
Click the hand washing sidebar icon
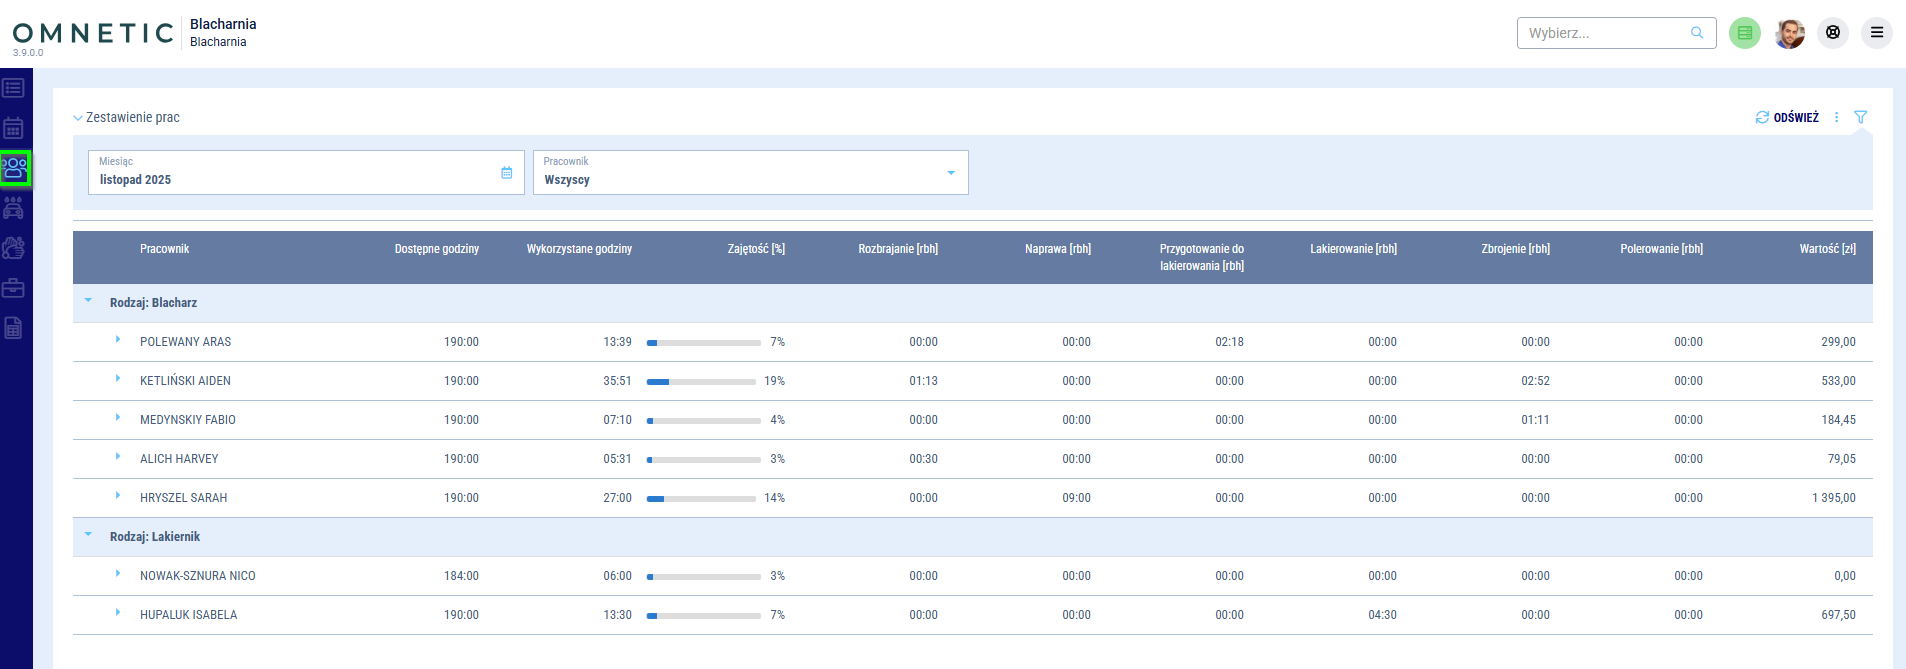(14, 248)
